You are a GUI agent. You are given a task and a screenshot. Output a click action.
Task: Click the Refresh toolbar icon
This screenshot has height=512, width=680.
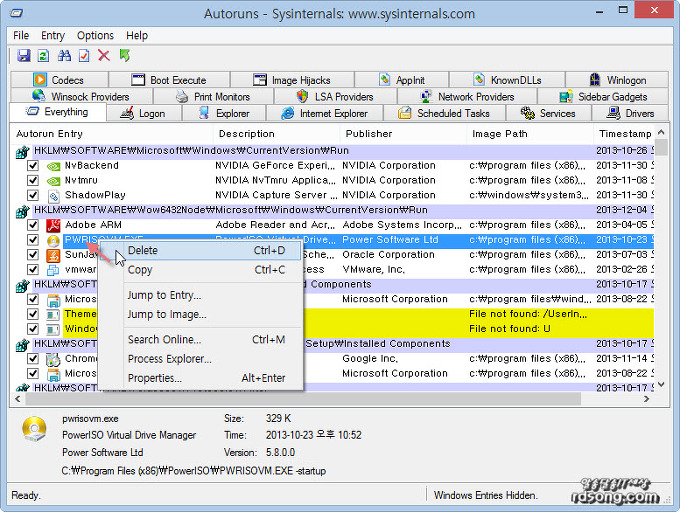click(43, 56)
